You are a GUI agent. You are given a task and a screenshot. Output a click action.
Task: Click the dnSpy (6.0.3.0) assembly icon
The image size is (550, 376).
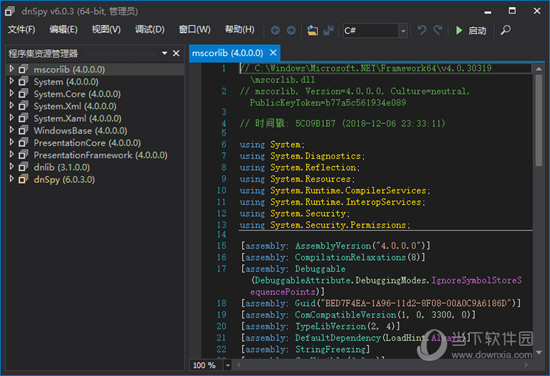[x=23, y=179]
